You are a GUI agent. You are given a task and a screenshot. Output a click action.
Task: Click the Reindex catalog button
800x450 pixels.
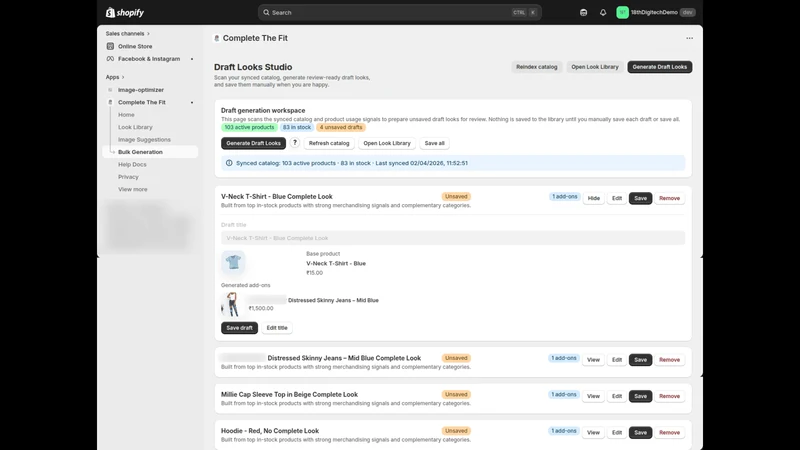(536, 67)
